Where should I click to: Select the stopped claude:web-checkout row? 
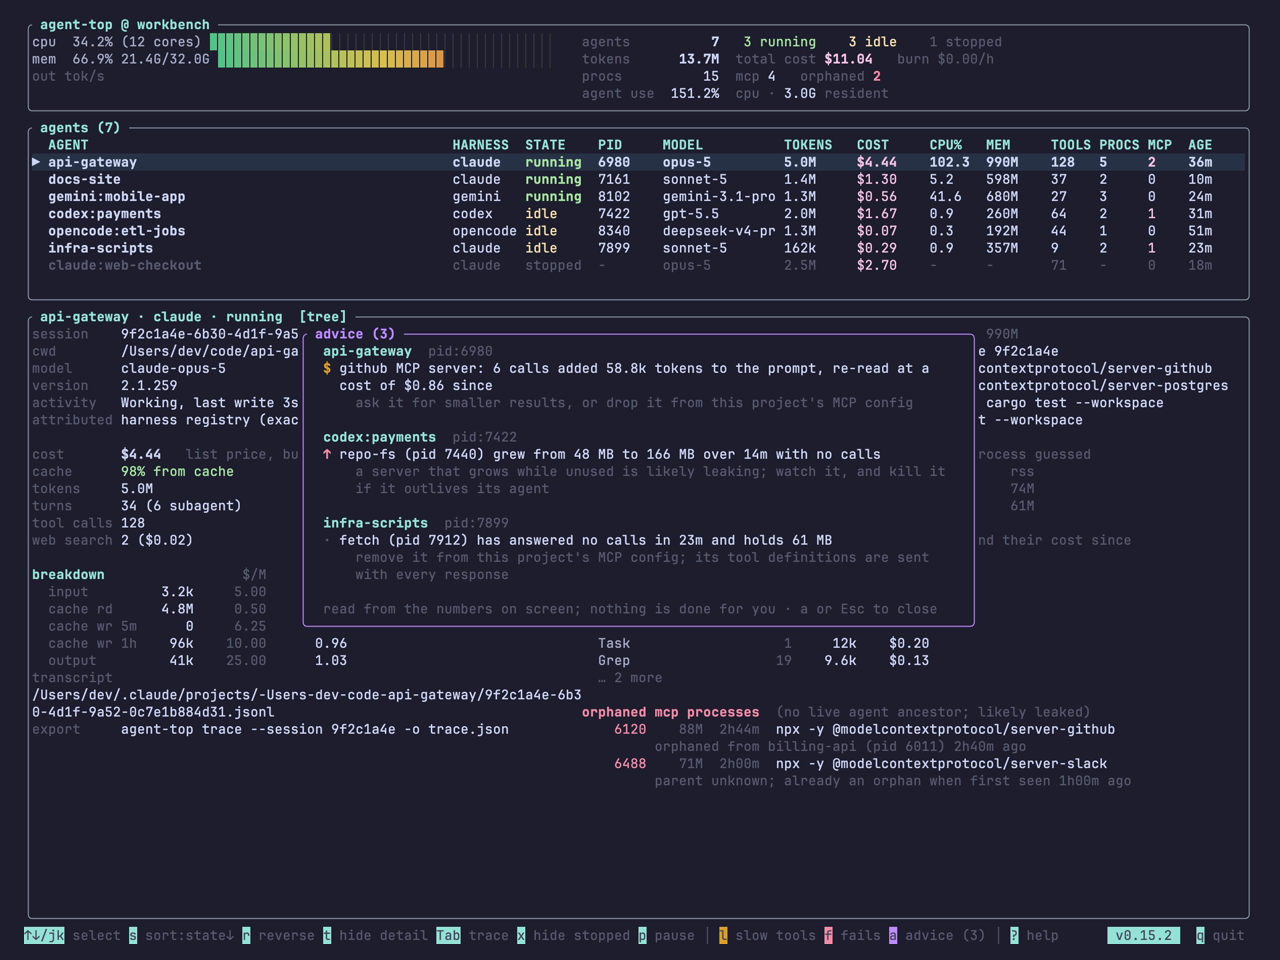(638, 265)
